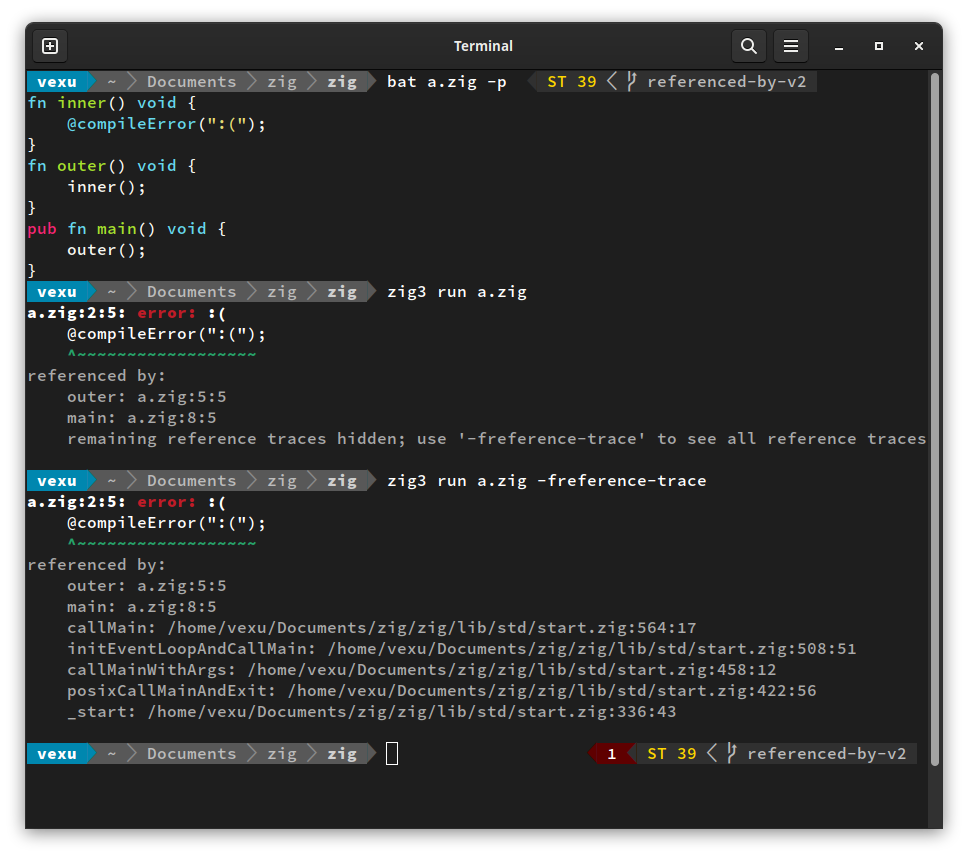Viewport: 968px width, 857px height.
Task: Select the zig3 run a.zig command text
Action: click(x=456, y=291)
